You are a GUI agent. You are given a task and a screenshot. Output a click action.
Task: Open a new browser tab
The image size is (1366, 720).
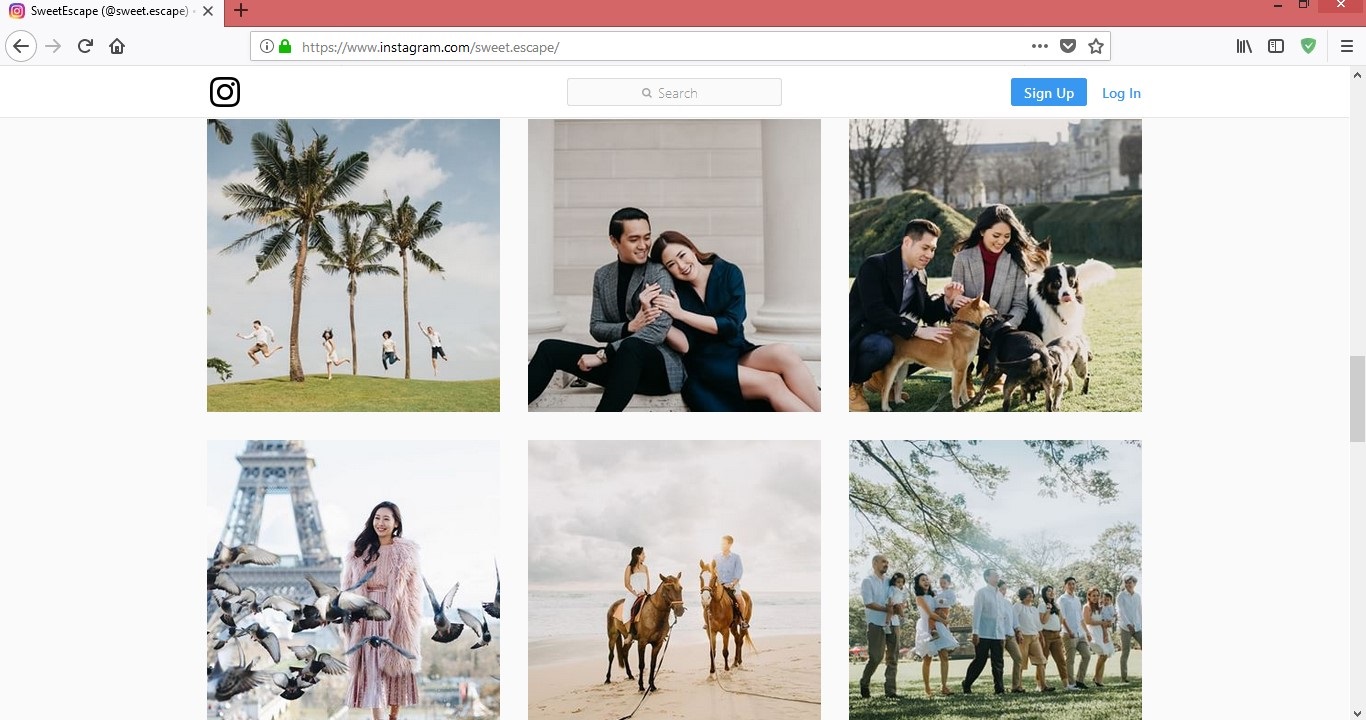coord(240,11)
